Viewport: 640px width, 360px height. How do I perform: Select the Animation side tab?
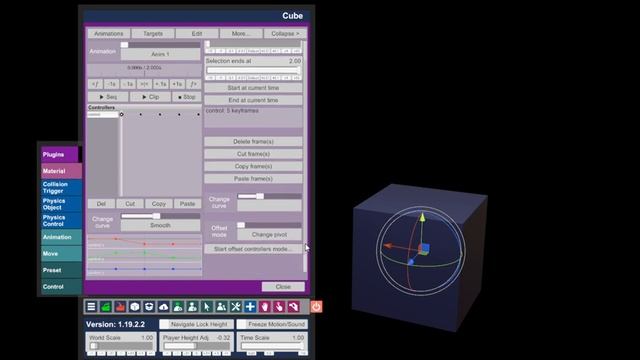(x=61, y=237)
